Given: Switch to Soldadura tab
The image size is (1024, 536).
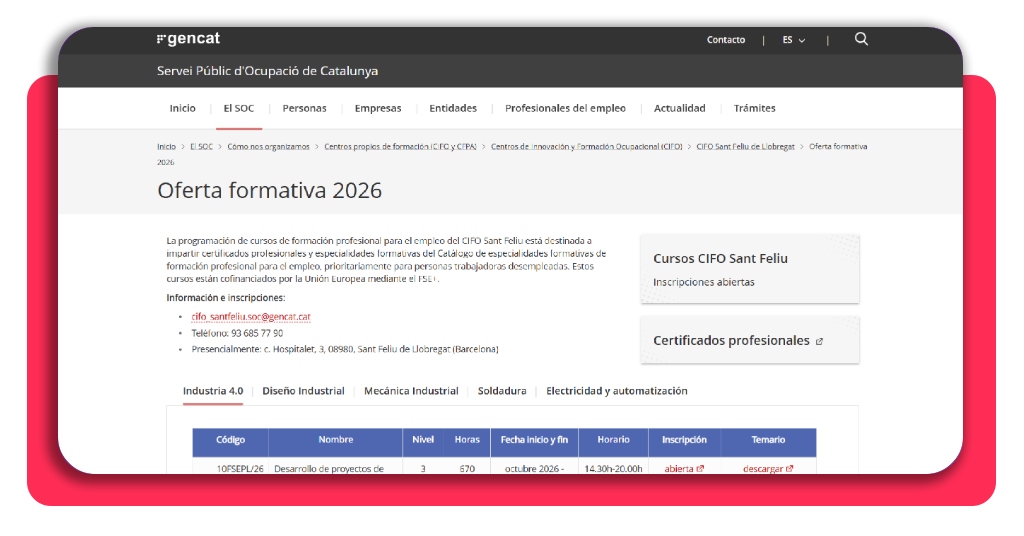Looking at the screenshot, I should tap(502, 391).
